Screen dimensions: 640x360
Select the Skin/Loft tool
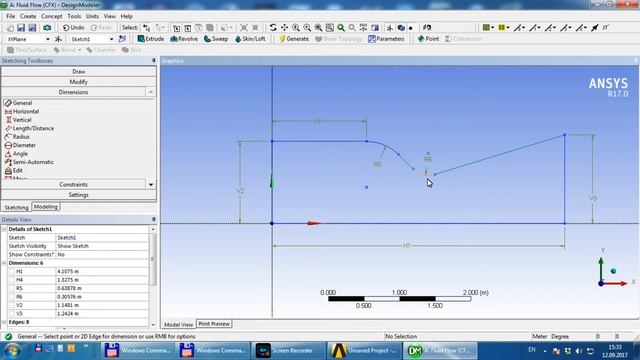pos(250,39)
